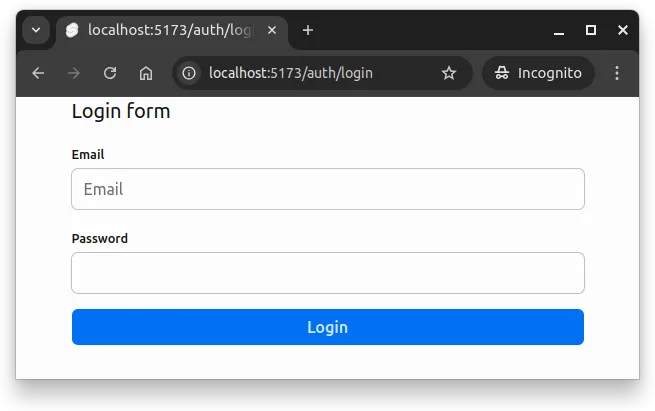655x411 pixels.
Task: Maximize the browser window
Action: point(591,30)
